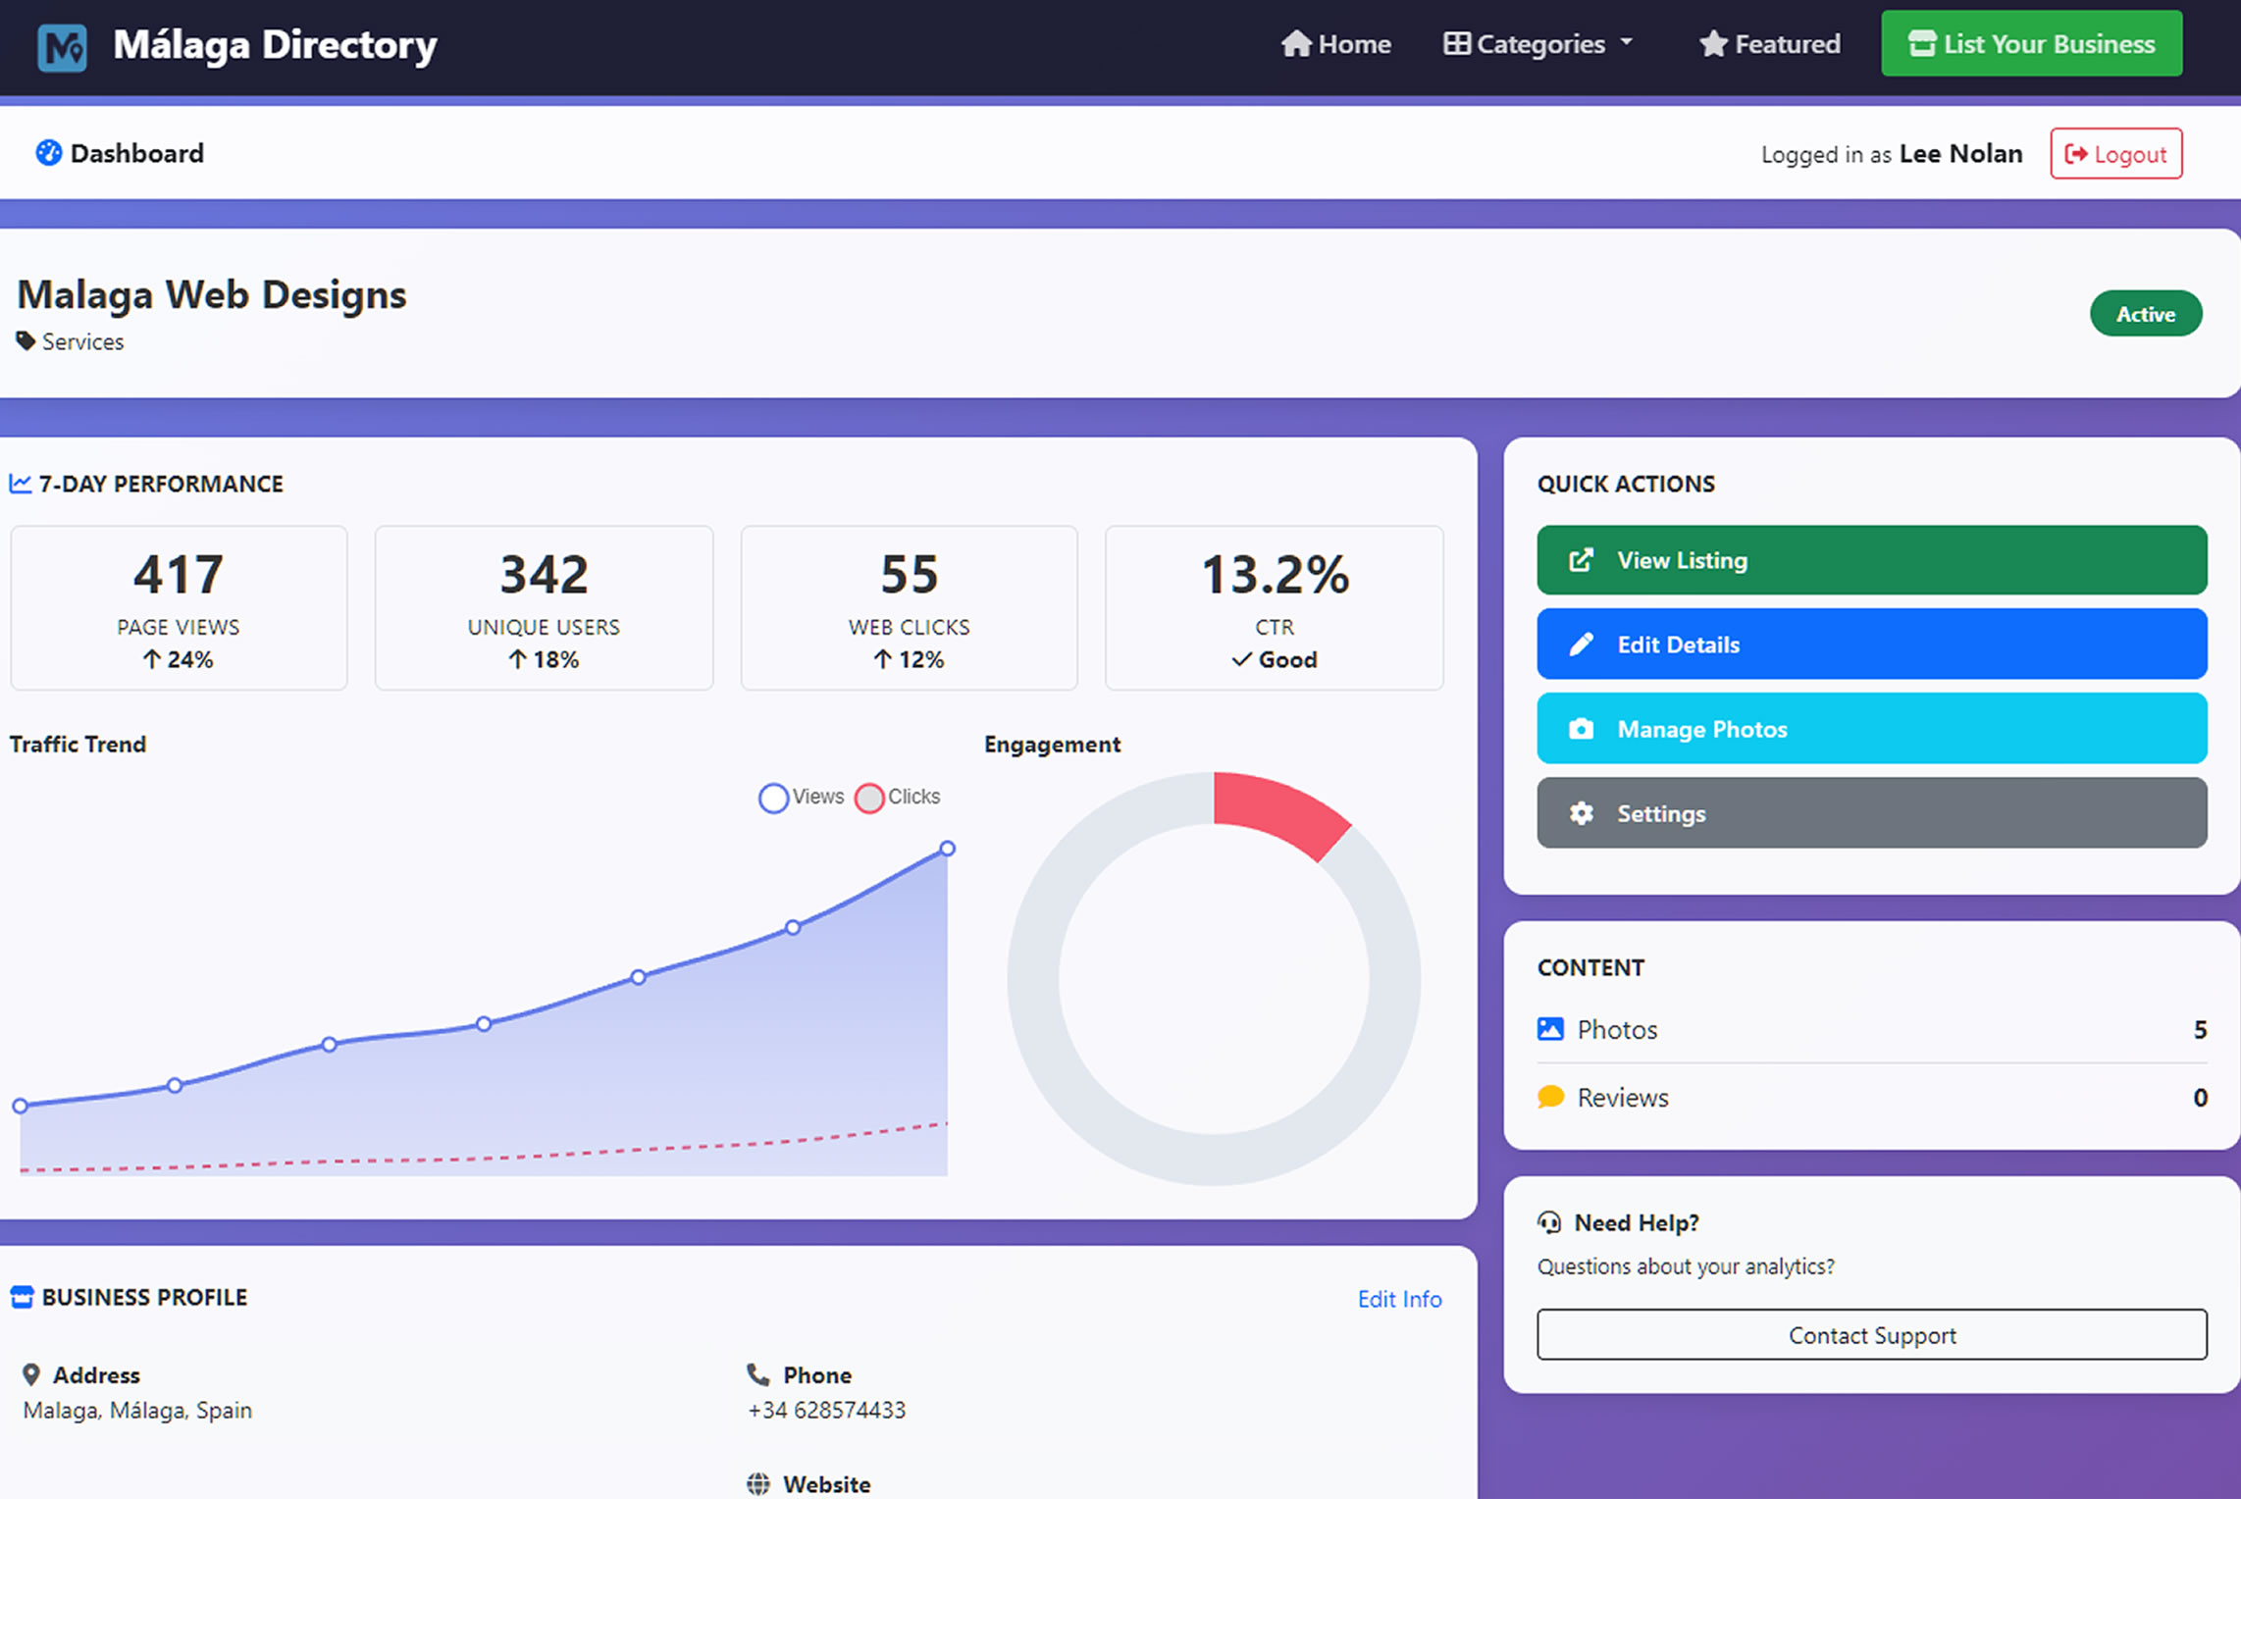Click the Home house icon
The width and height of the screenshot is (2241, 1652).
click(1296, 44)
